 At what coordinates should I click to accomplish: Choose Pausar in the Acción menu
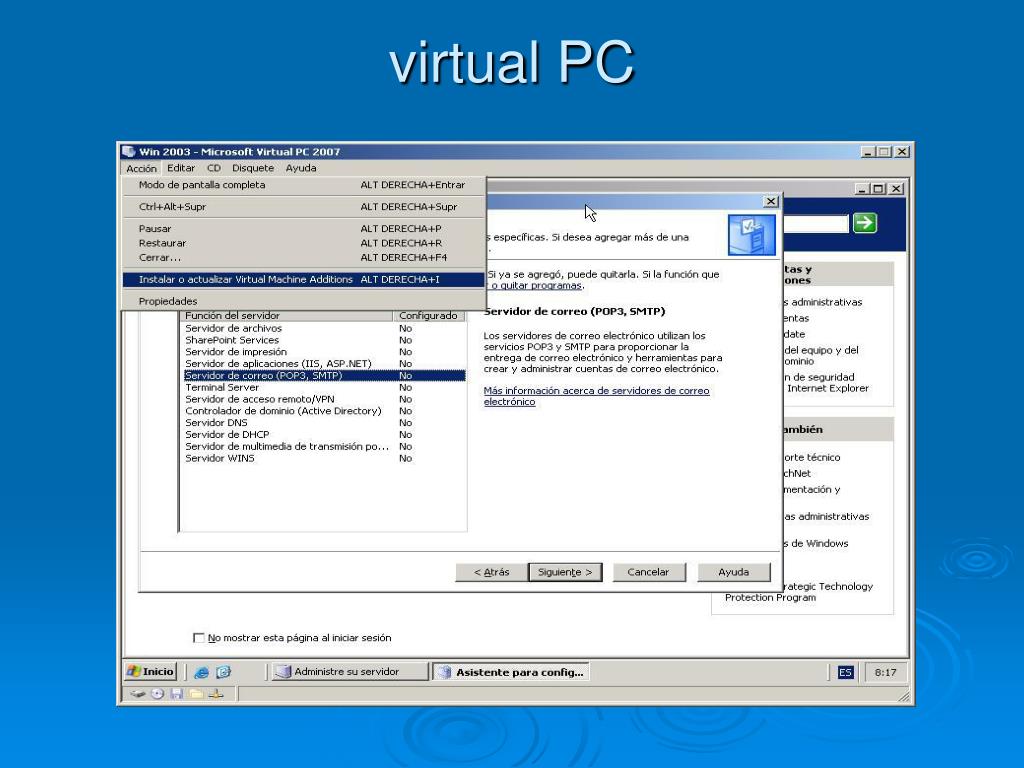tap(304, 229)
